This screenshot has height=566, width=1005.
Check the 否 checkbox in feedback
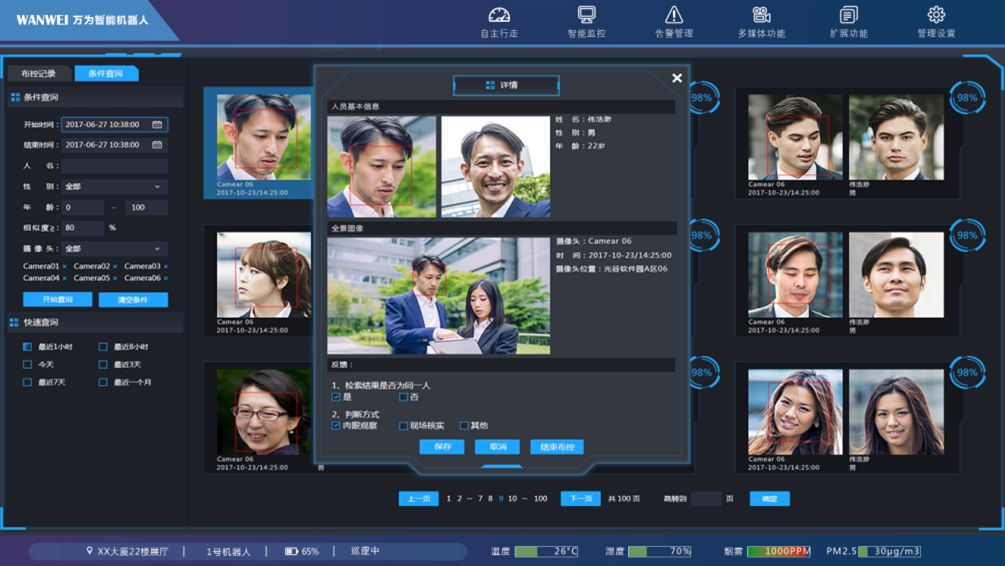(x=404, y=397)
